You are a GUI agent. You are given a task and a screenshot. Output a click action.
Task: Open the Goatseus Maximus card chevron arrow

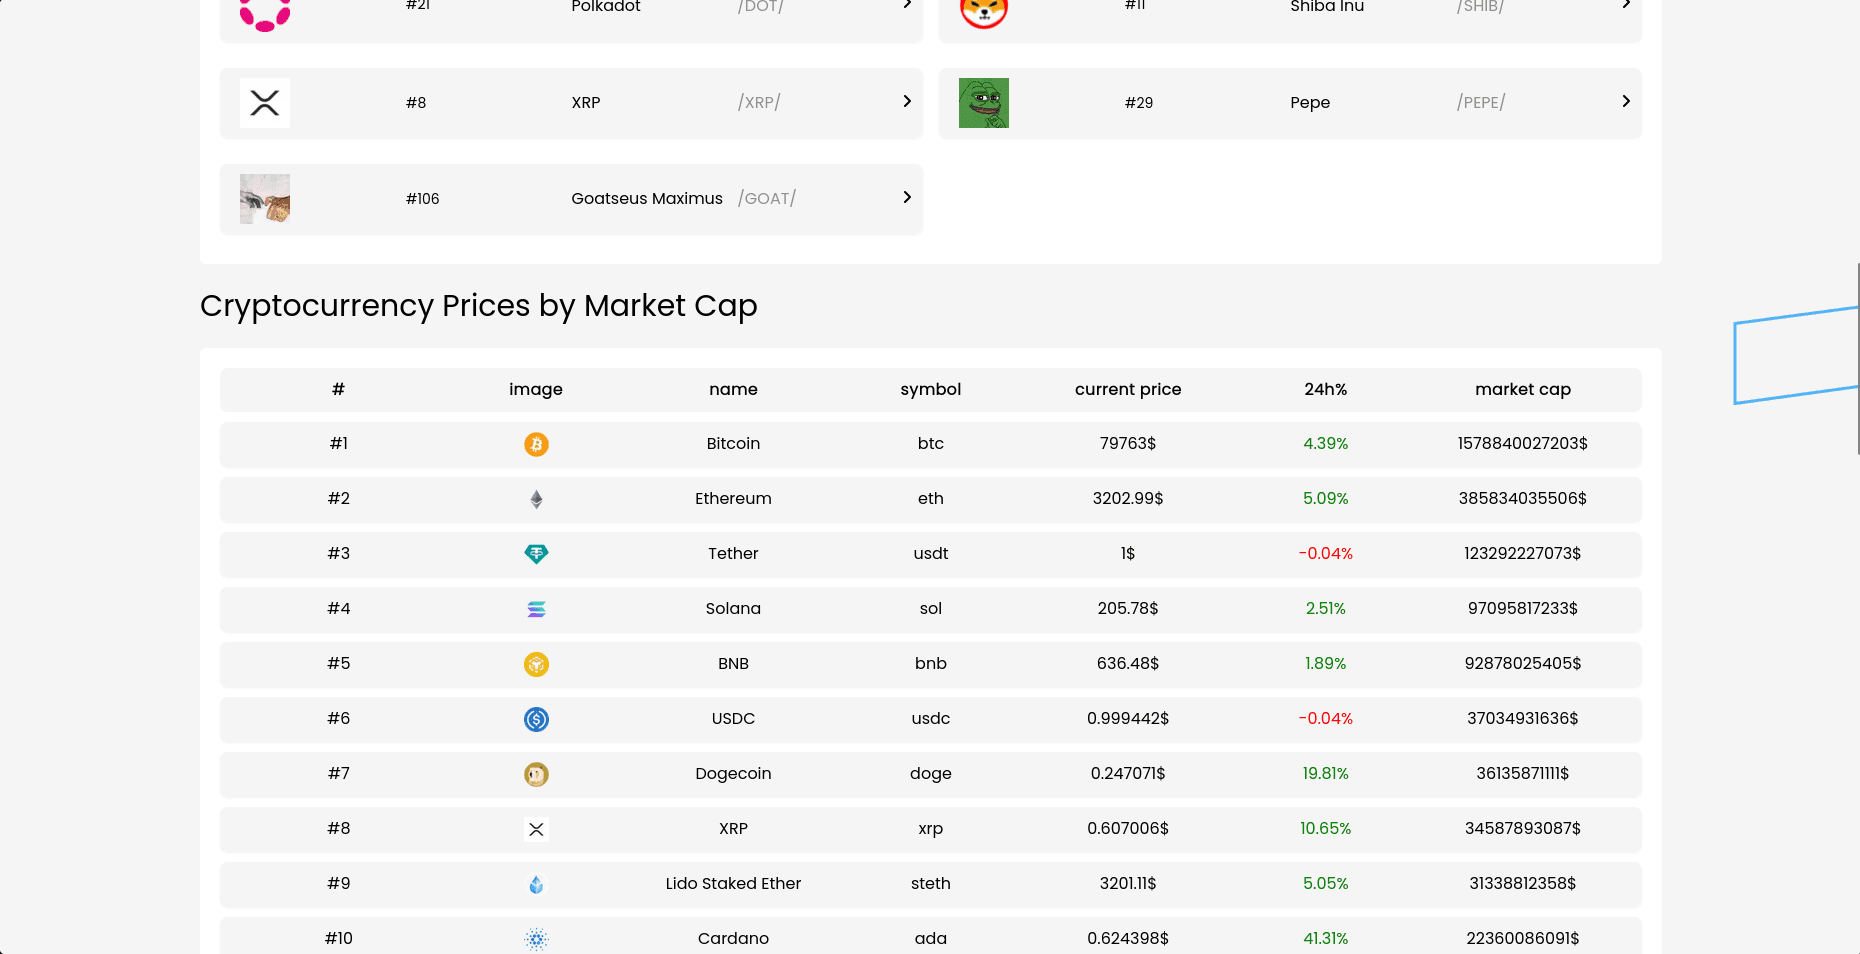coord(906,198)
